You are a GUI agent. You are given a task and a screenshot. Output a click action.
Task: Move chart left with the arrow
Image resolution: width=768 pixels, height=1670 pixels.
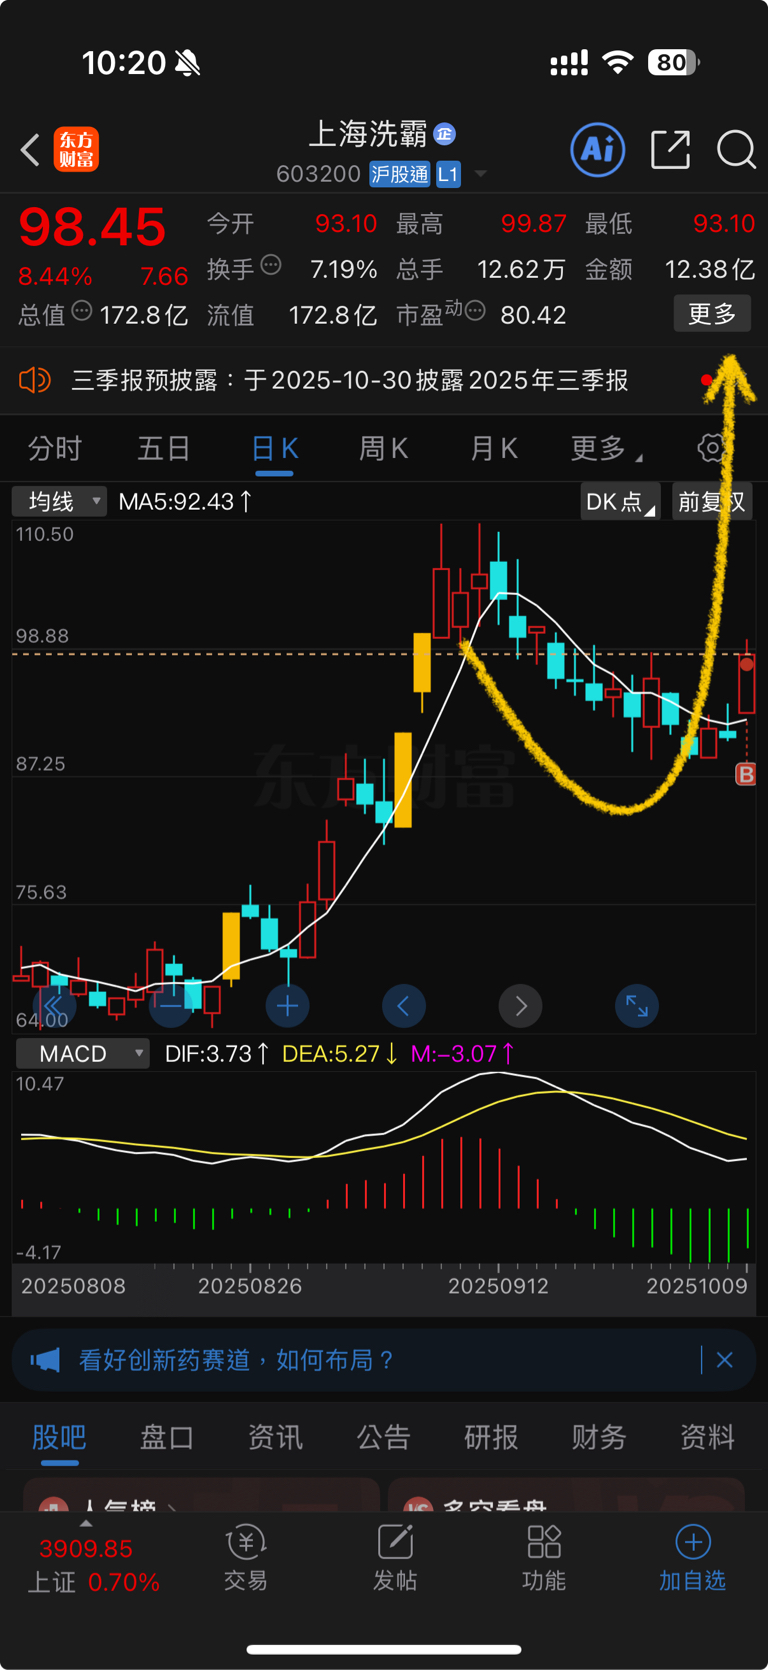[x=404, y=1005]
